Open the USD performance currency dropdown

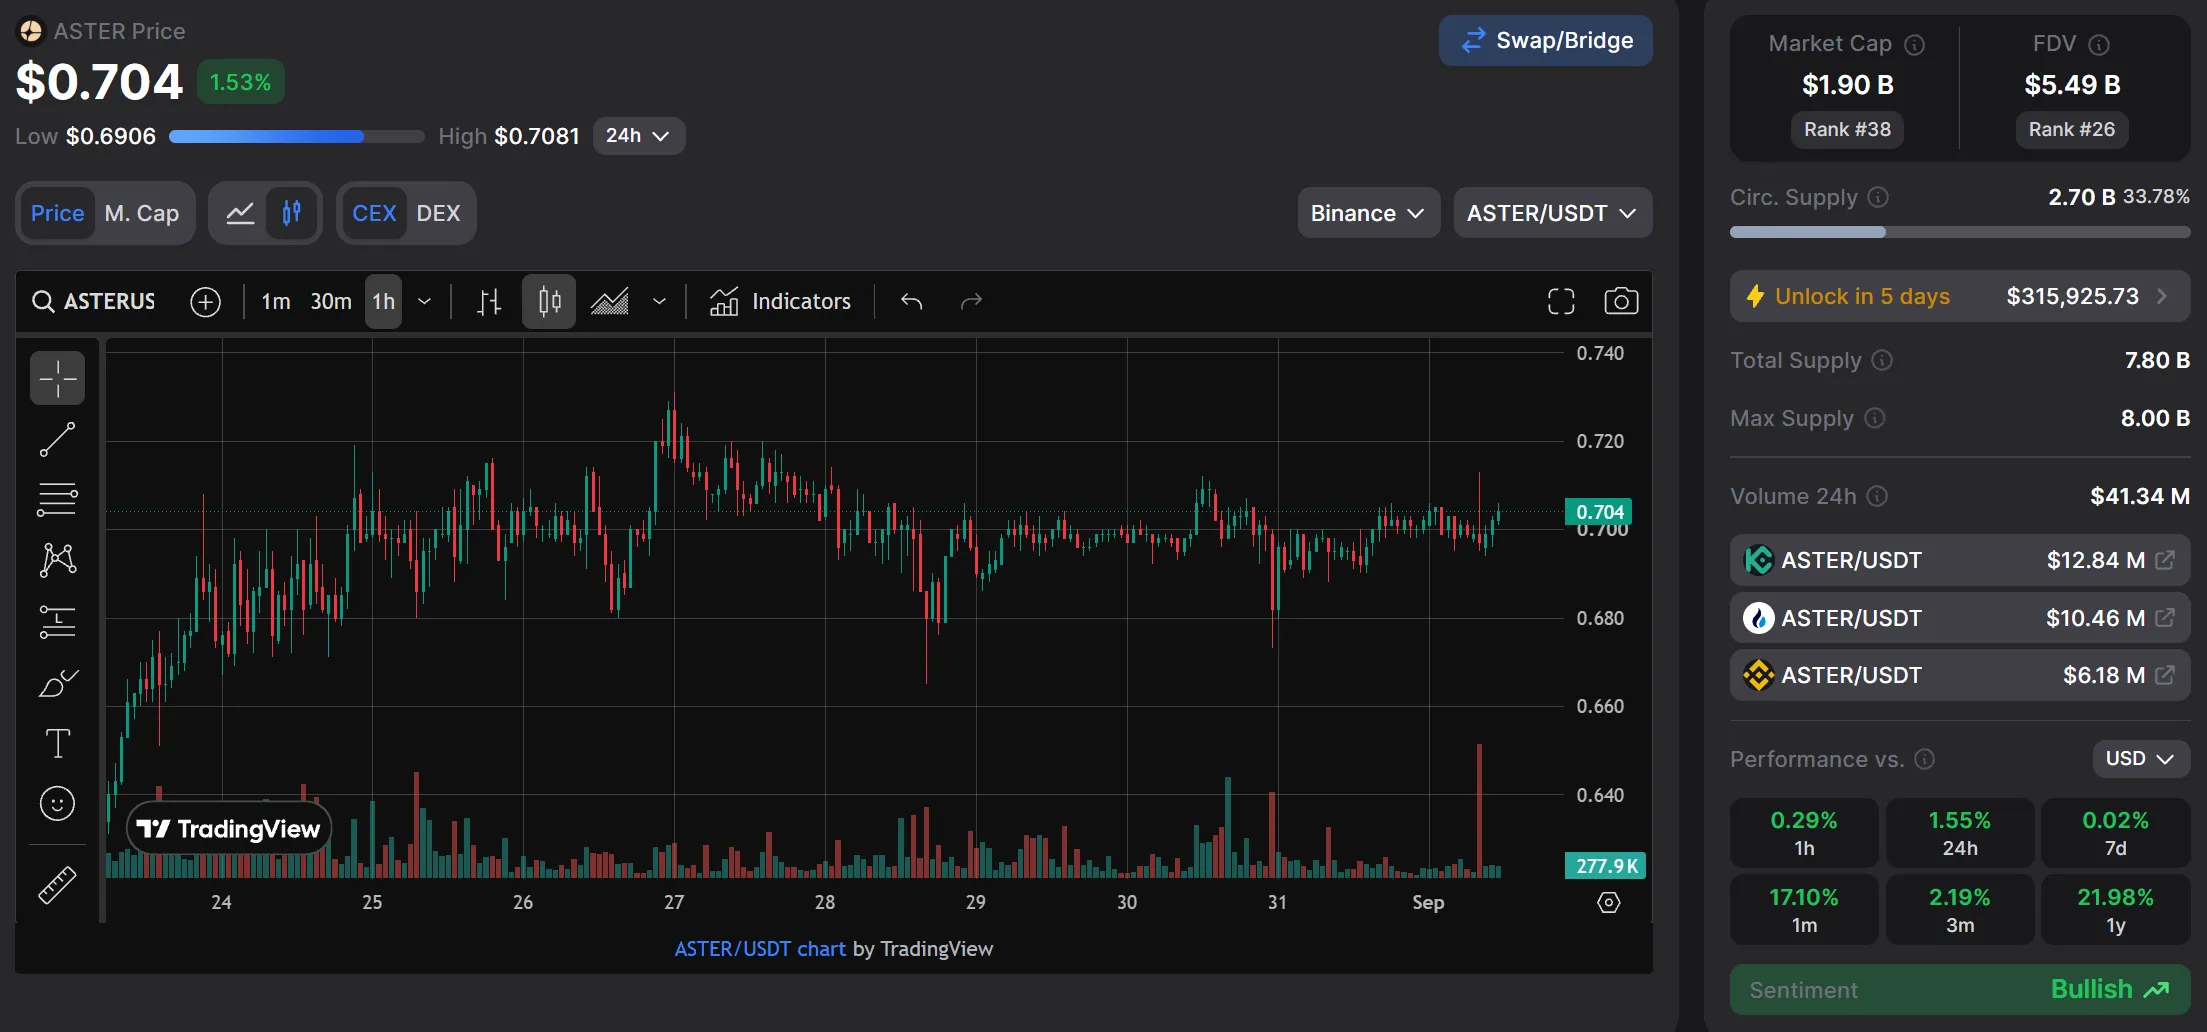point(2141,758)
